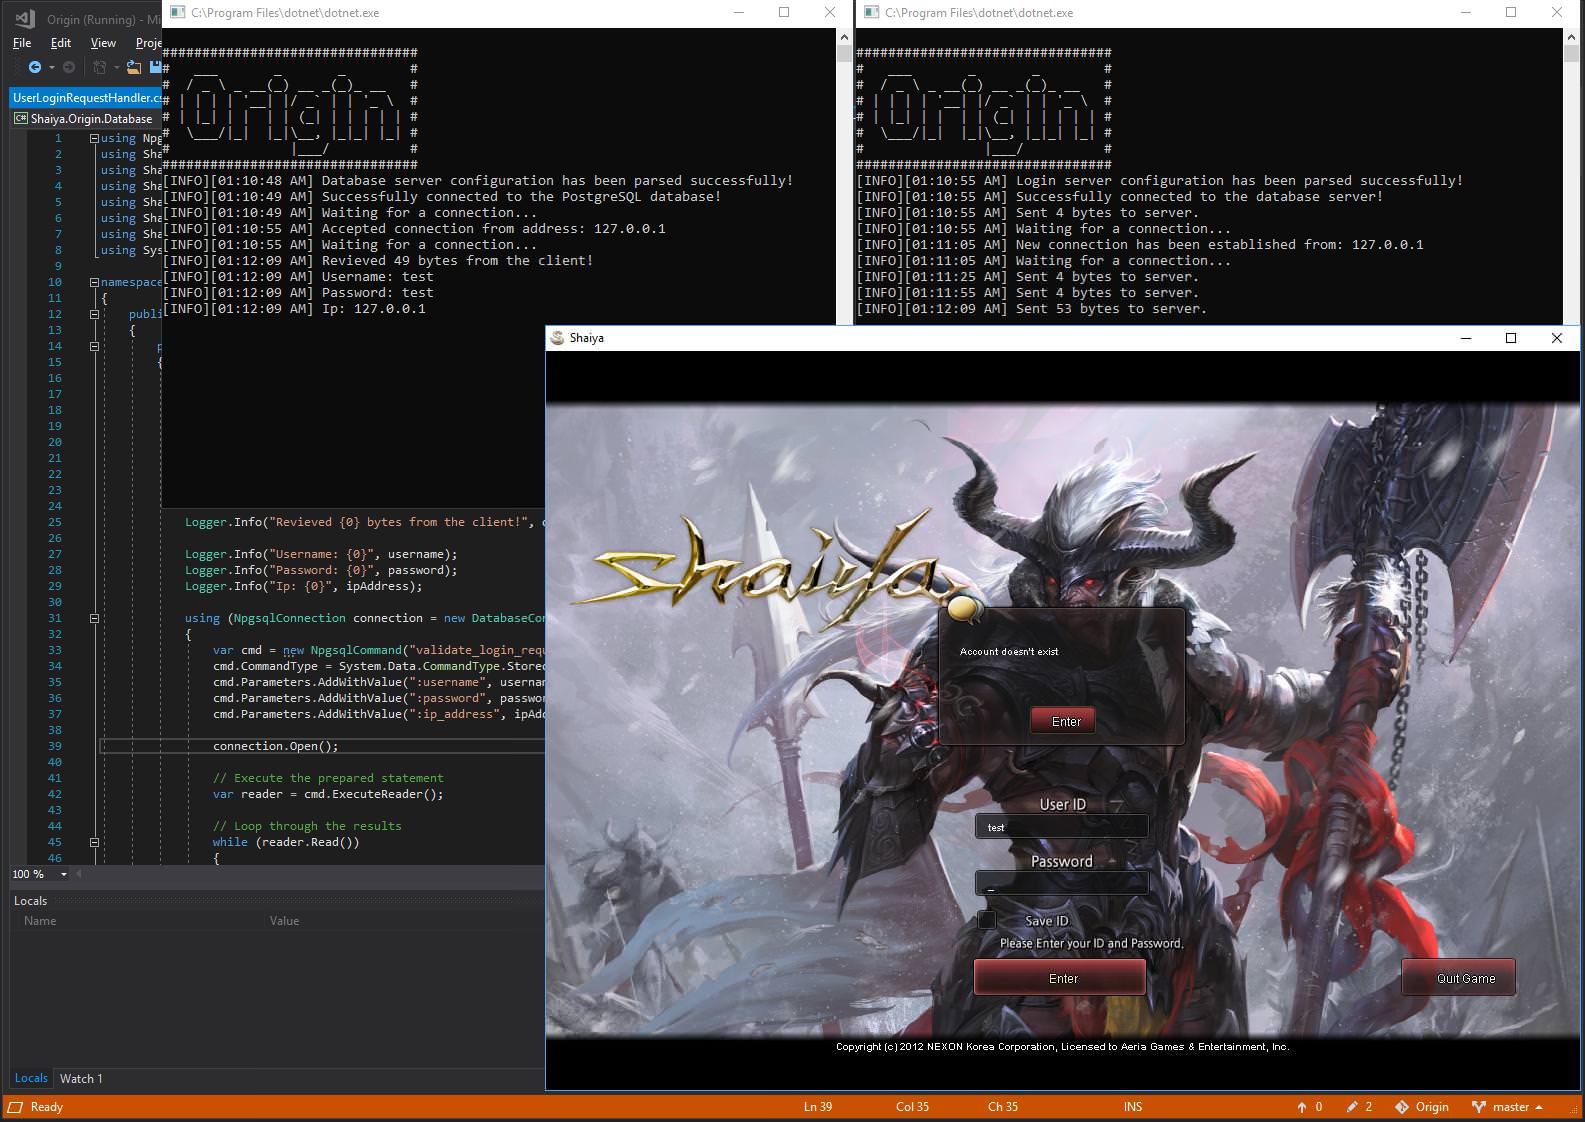Screen dimensions: 1585x1122
Task: Select the UserLoginRequestHandler.cs tab
Action: 86,97
